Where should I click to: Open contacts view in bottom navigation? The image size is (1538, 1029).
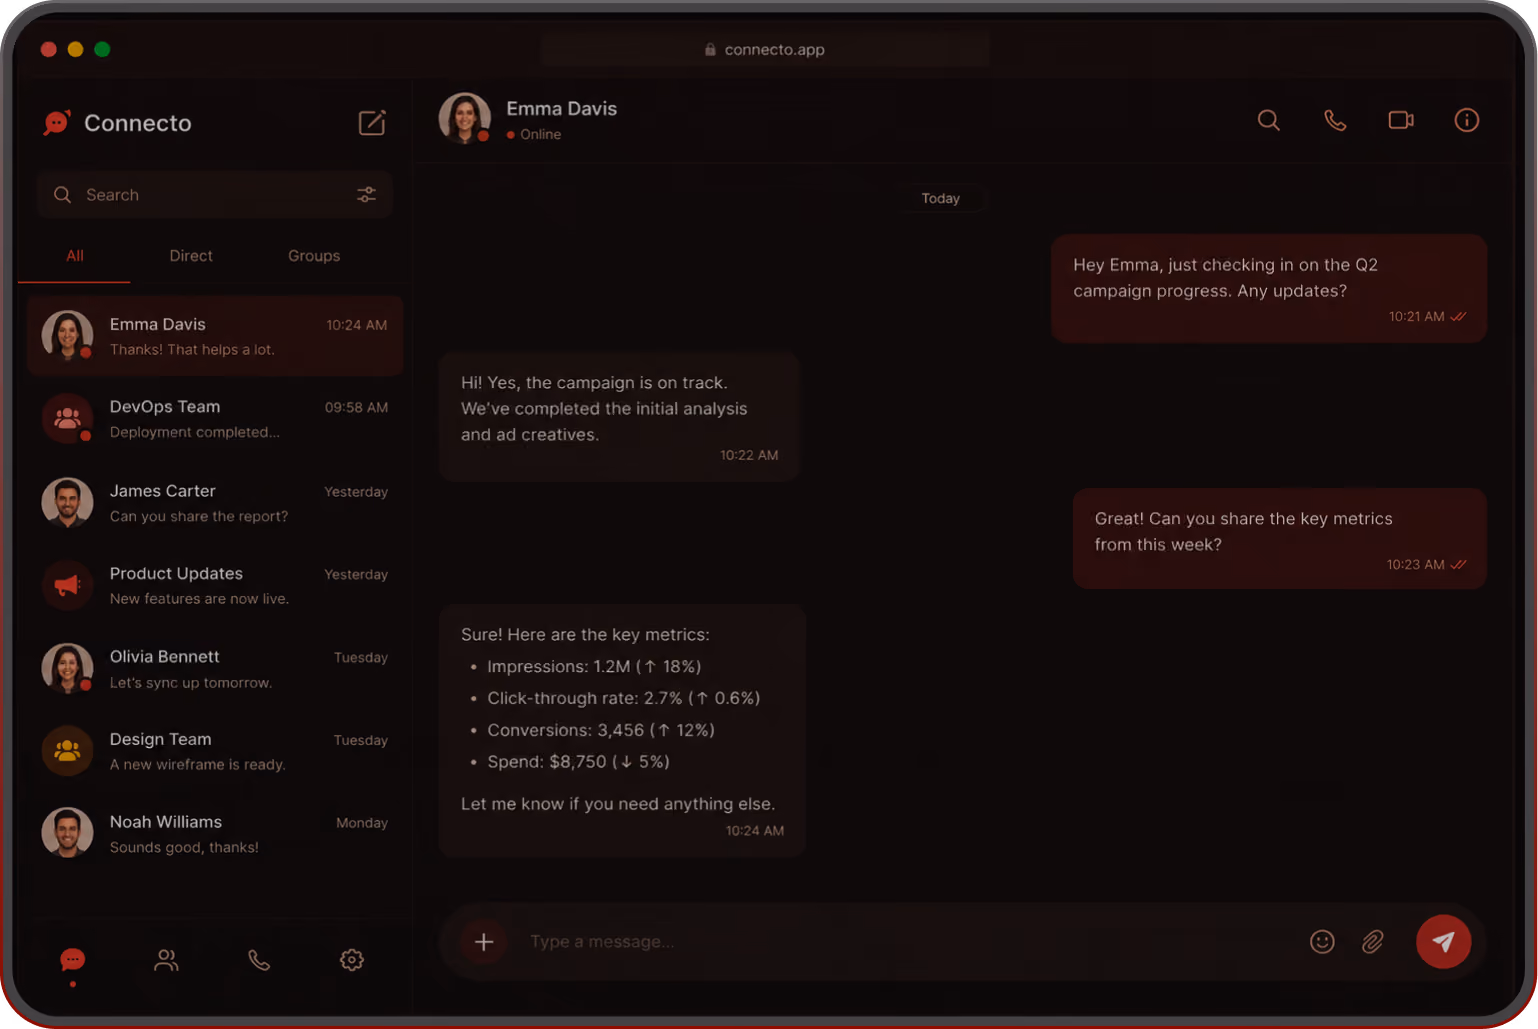click(x=166, y=961)
